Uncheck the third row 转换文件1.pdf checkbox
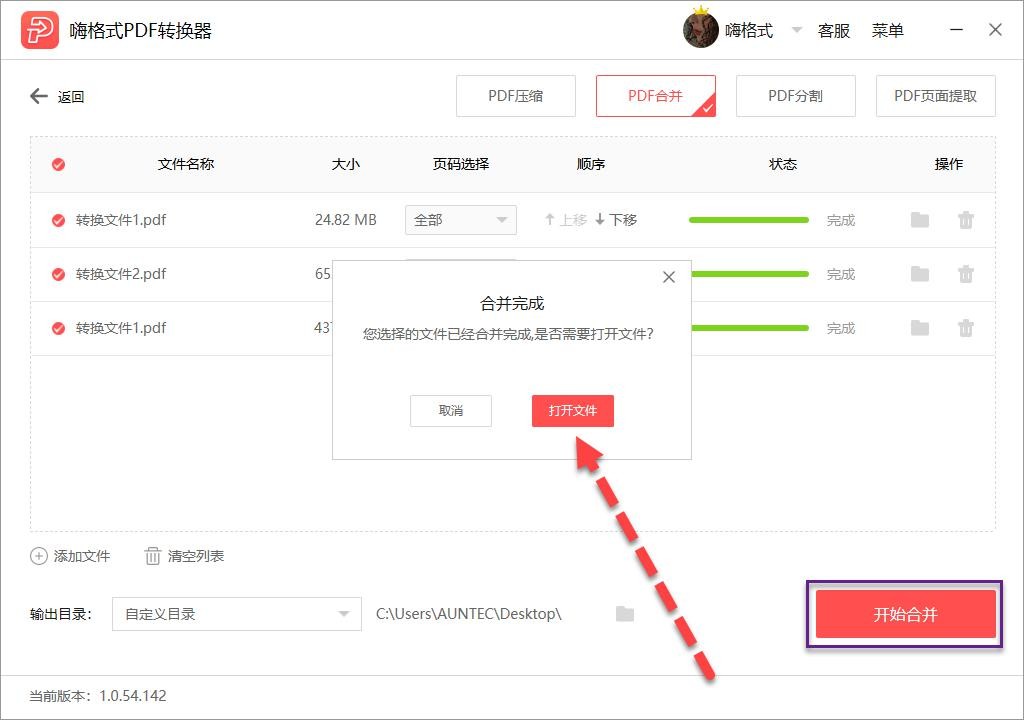 (58, 328)
